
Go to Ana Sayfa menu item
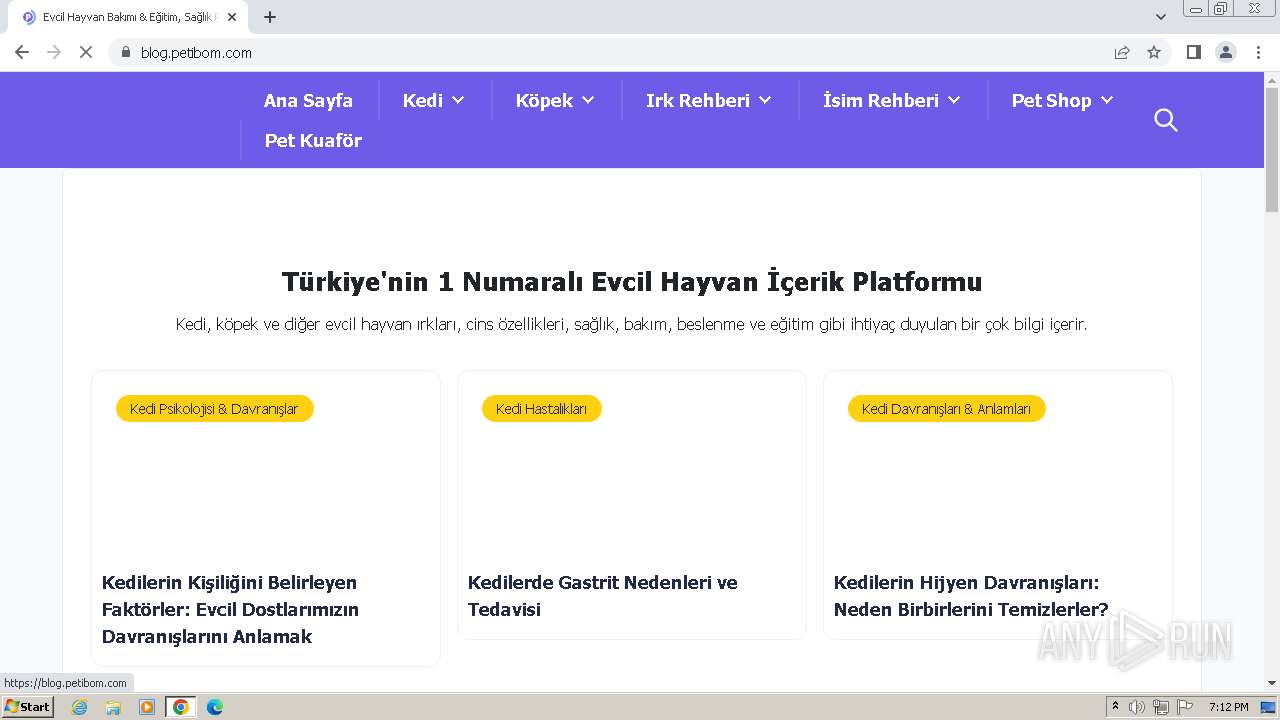[x=308, y=100]
